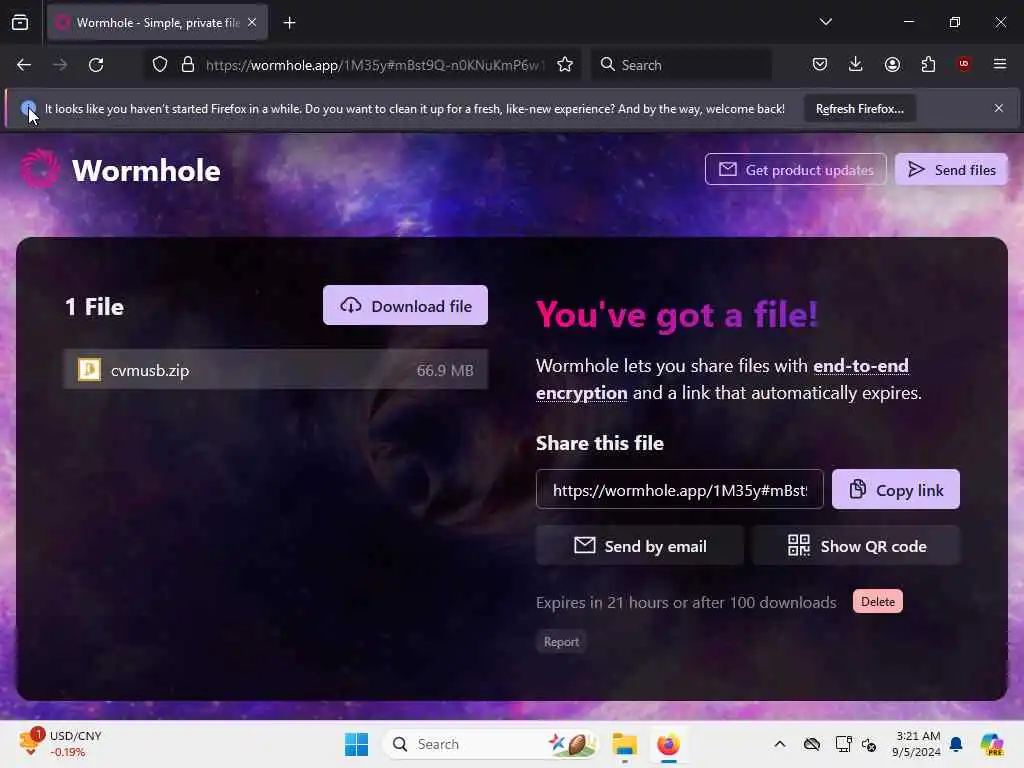Screen dimensions: 1024x768
Task: Click the "66.9 MB" file size text
Action: coord(445,370)
